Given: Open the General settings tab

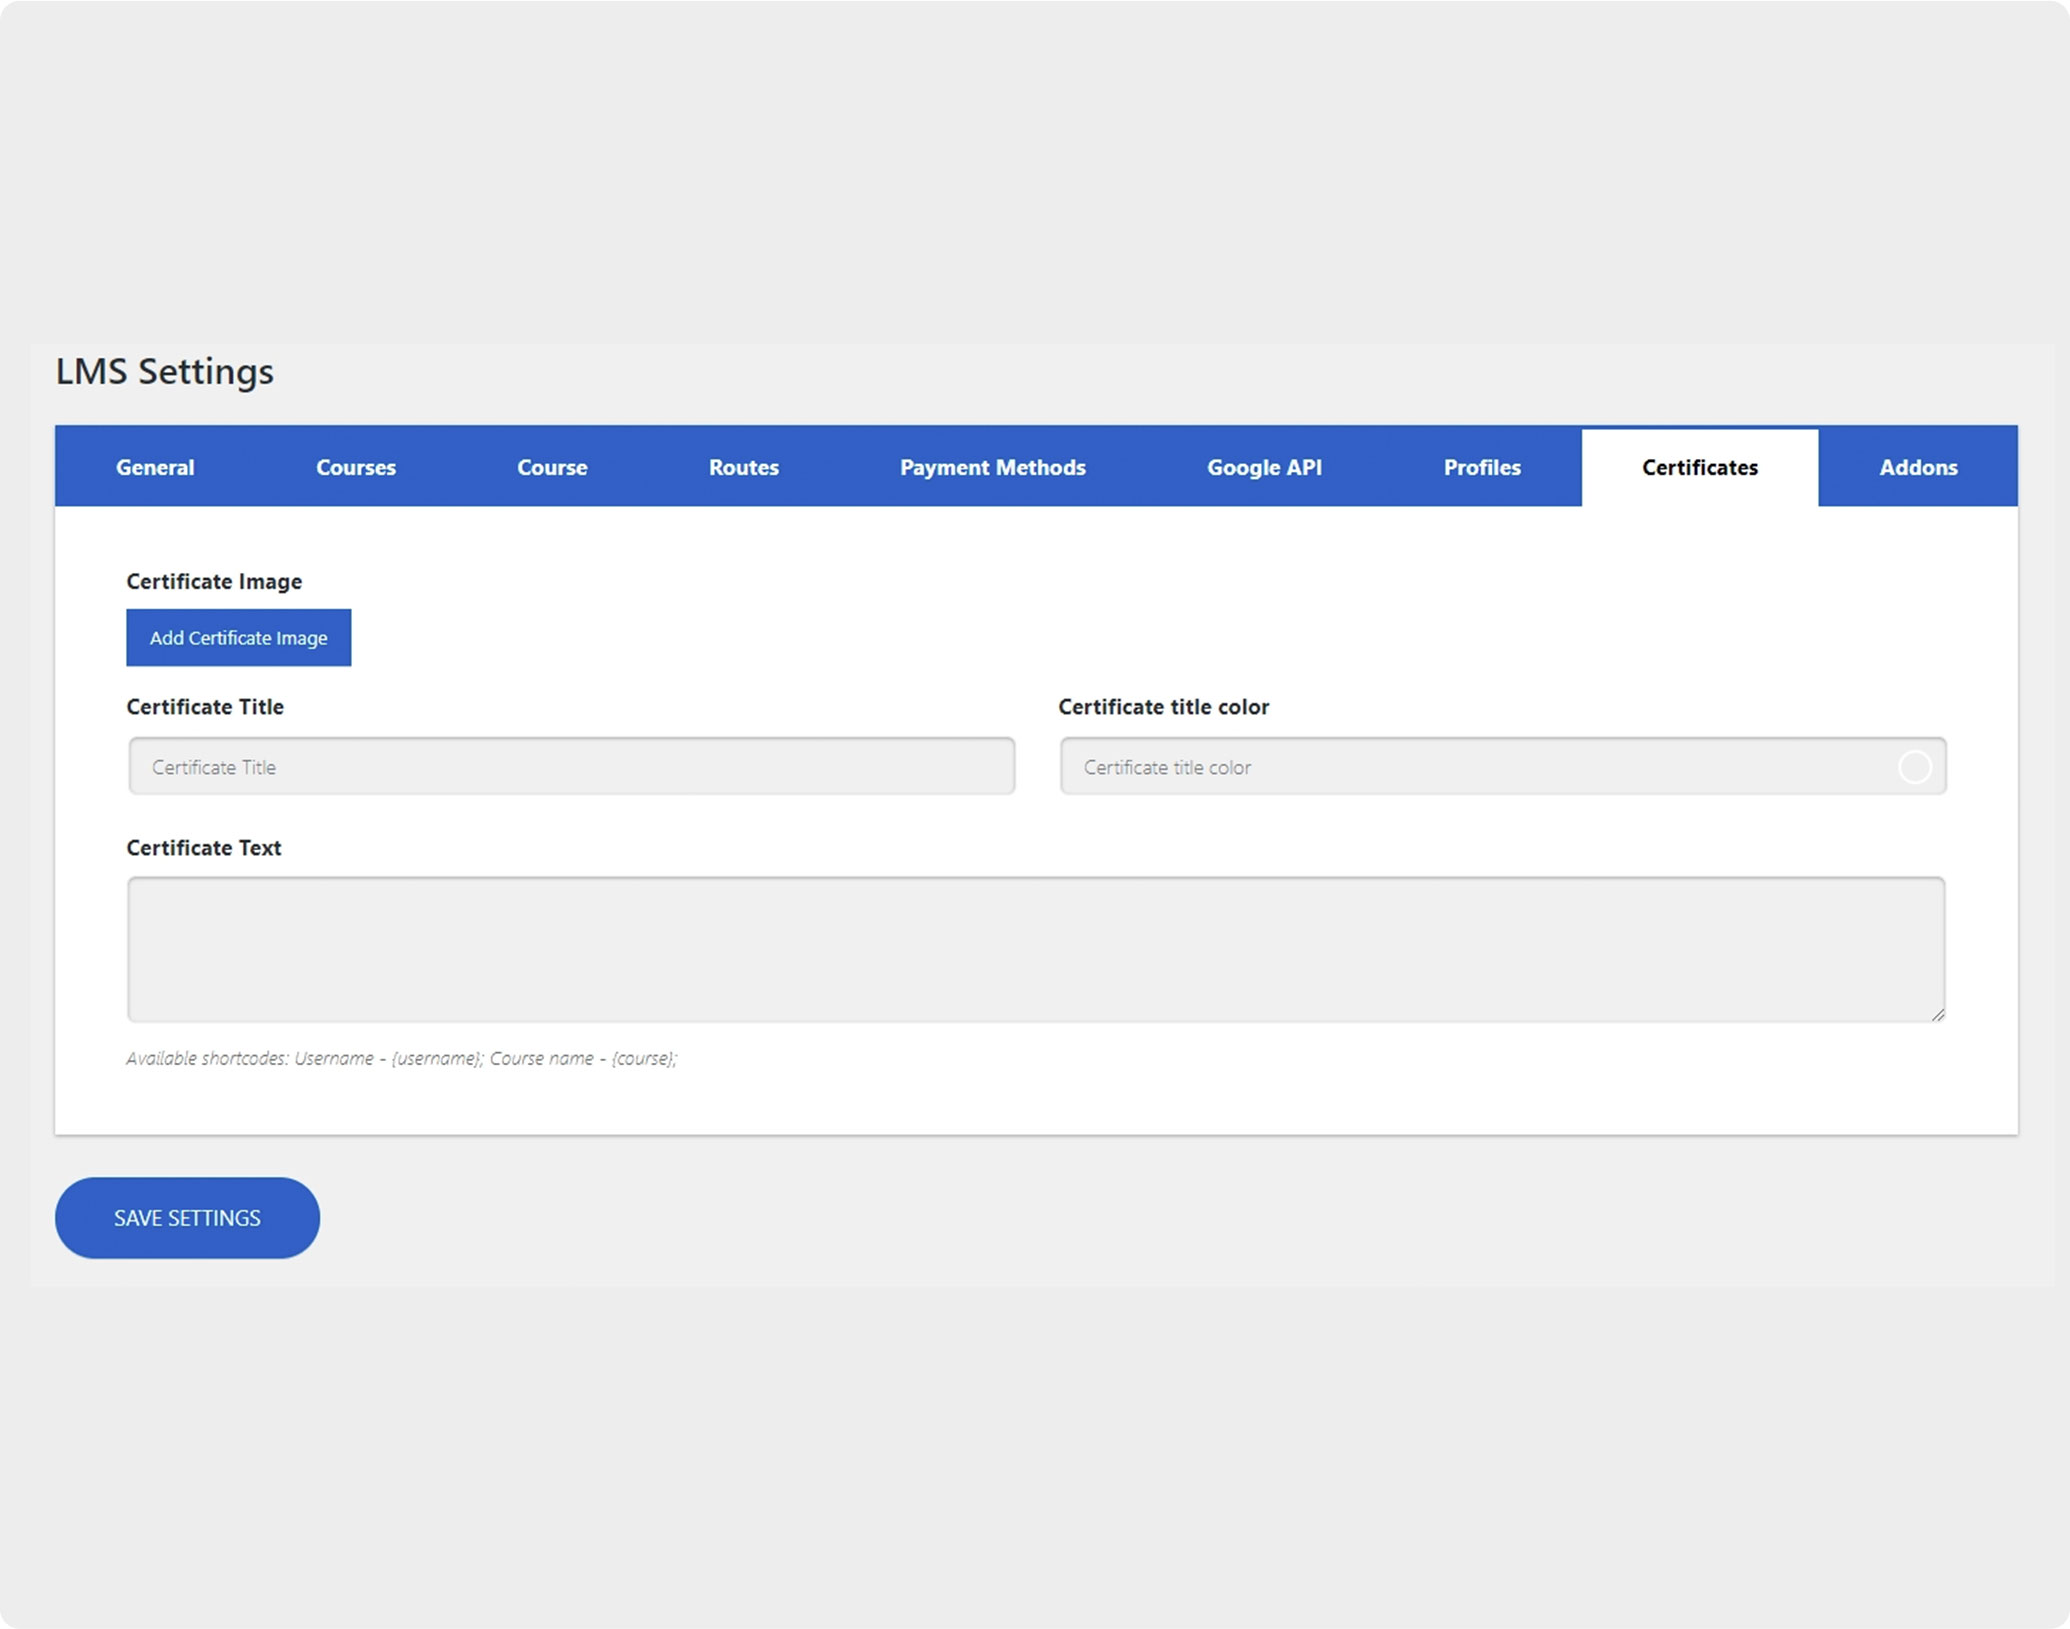Looking at the screenshot, I should [x=155, y=467].
